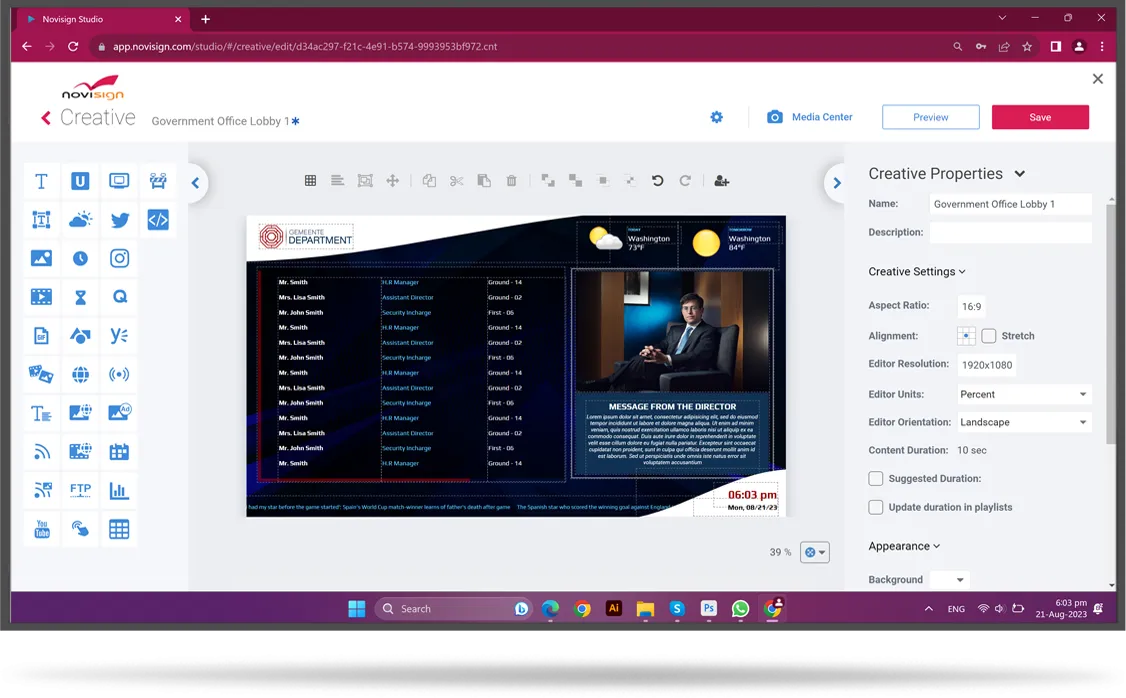This screenshot has width=1126, height=698.
Task: Check Update duration in playlists
Action: point(875,507)
